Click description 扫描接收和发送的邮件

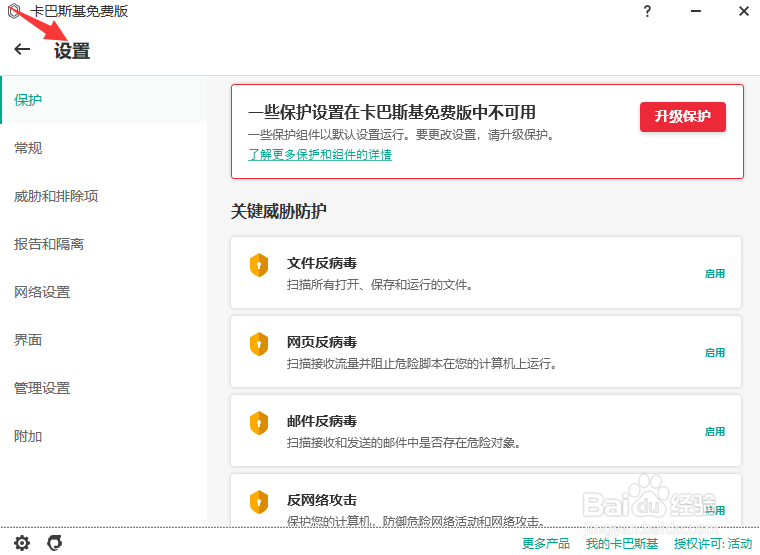click(403, 443)
